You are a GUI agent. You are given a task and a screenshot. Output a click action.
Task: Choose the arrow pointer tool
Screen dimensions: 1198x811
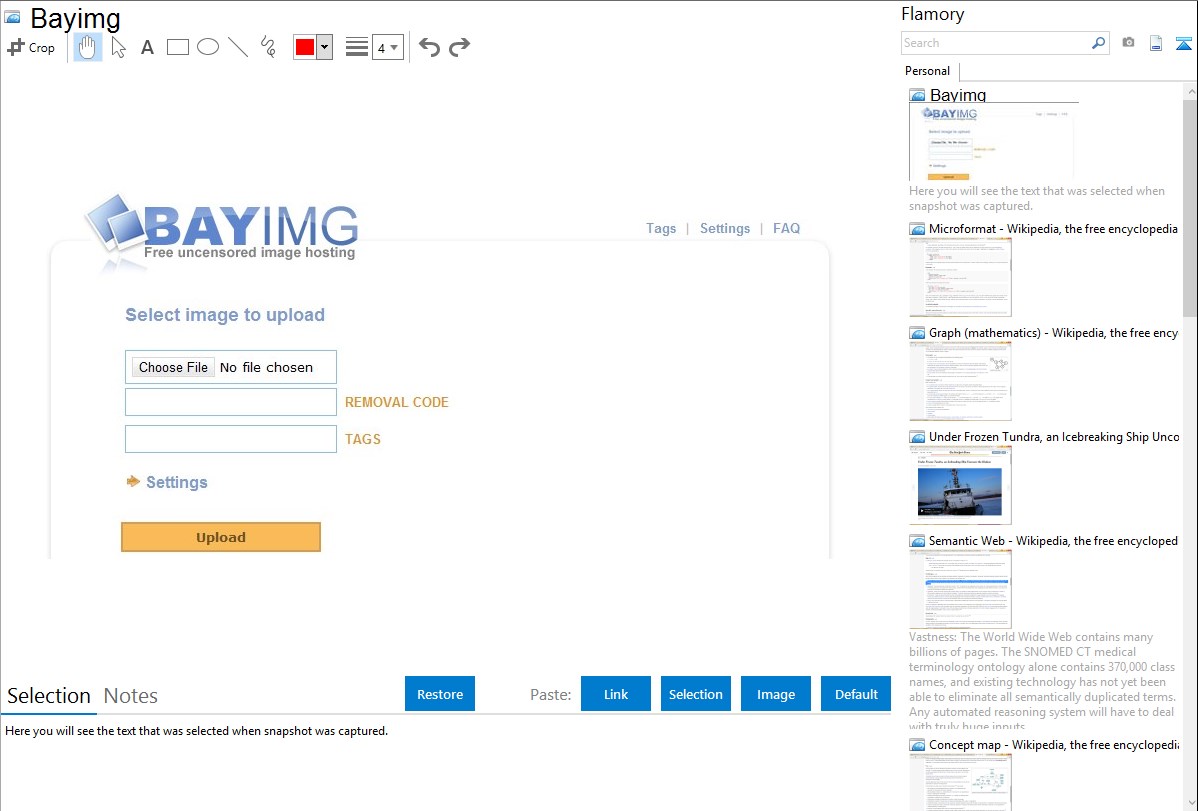click(118, 47)
